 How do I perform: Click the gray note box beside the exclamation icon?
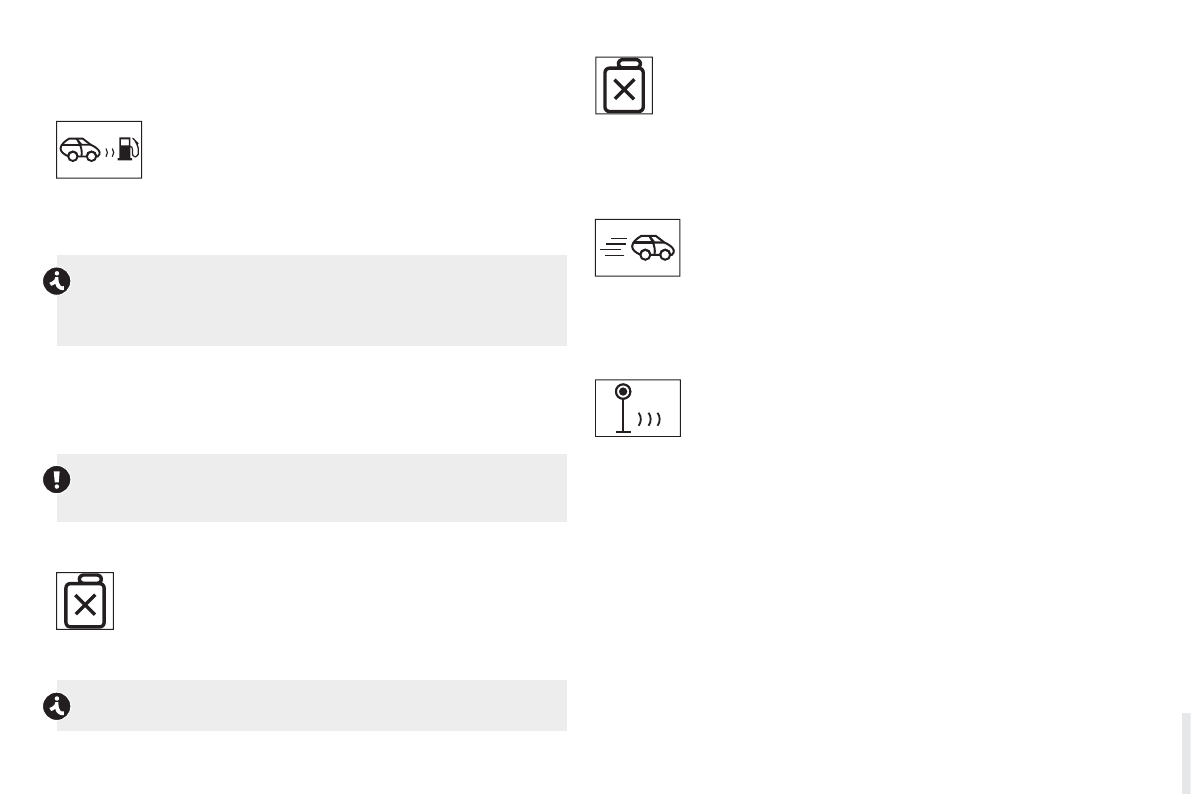311,488
